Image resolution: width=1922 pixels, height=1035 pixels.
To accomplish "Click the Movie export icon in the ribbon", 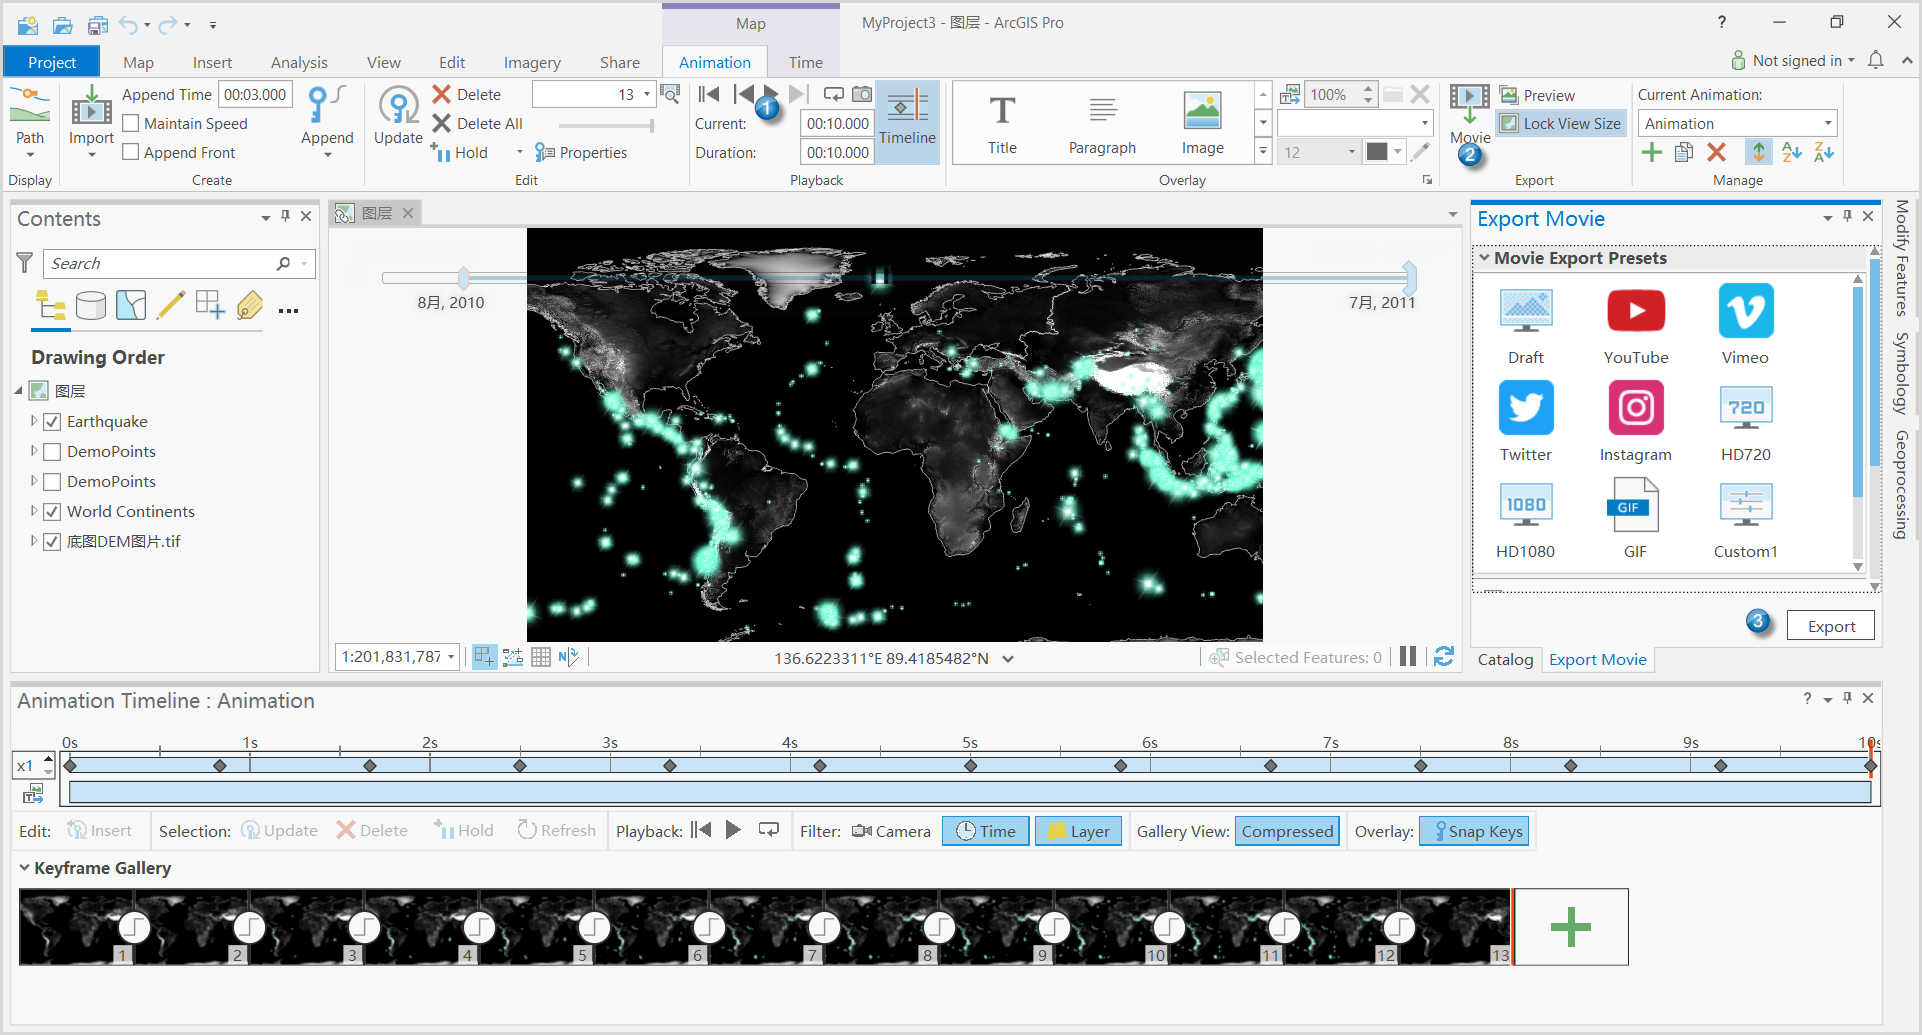I will [1469, 110].
